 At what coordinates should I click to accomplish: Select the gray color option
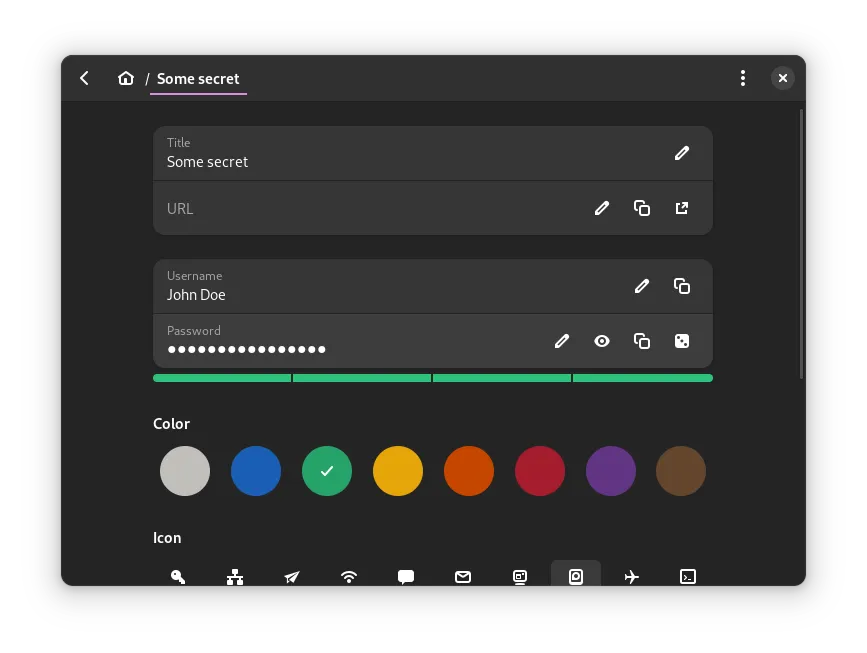(185, 471)
